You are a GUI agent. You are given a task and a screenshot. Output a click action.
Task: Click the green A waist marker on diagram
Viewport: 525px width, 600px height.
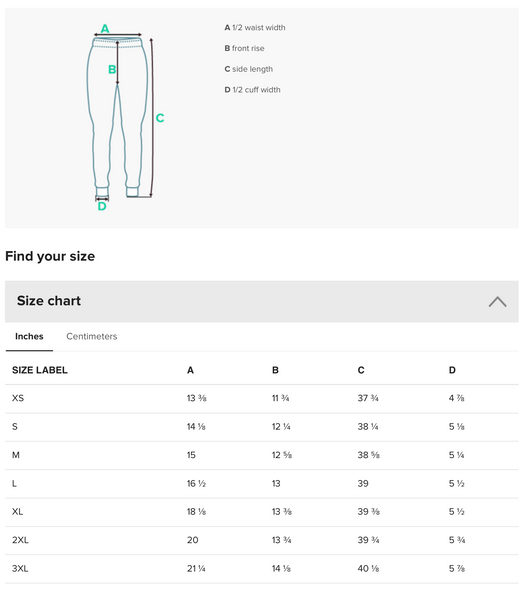105,28
